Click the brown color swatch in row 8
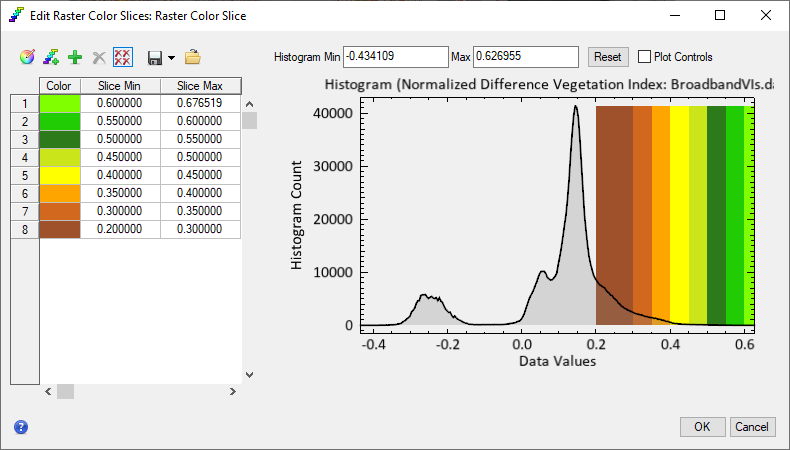This screenshot has width=790, height=450. tap(59, 229)
